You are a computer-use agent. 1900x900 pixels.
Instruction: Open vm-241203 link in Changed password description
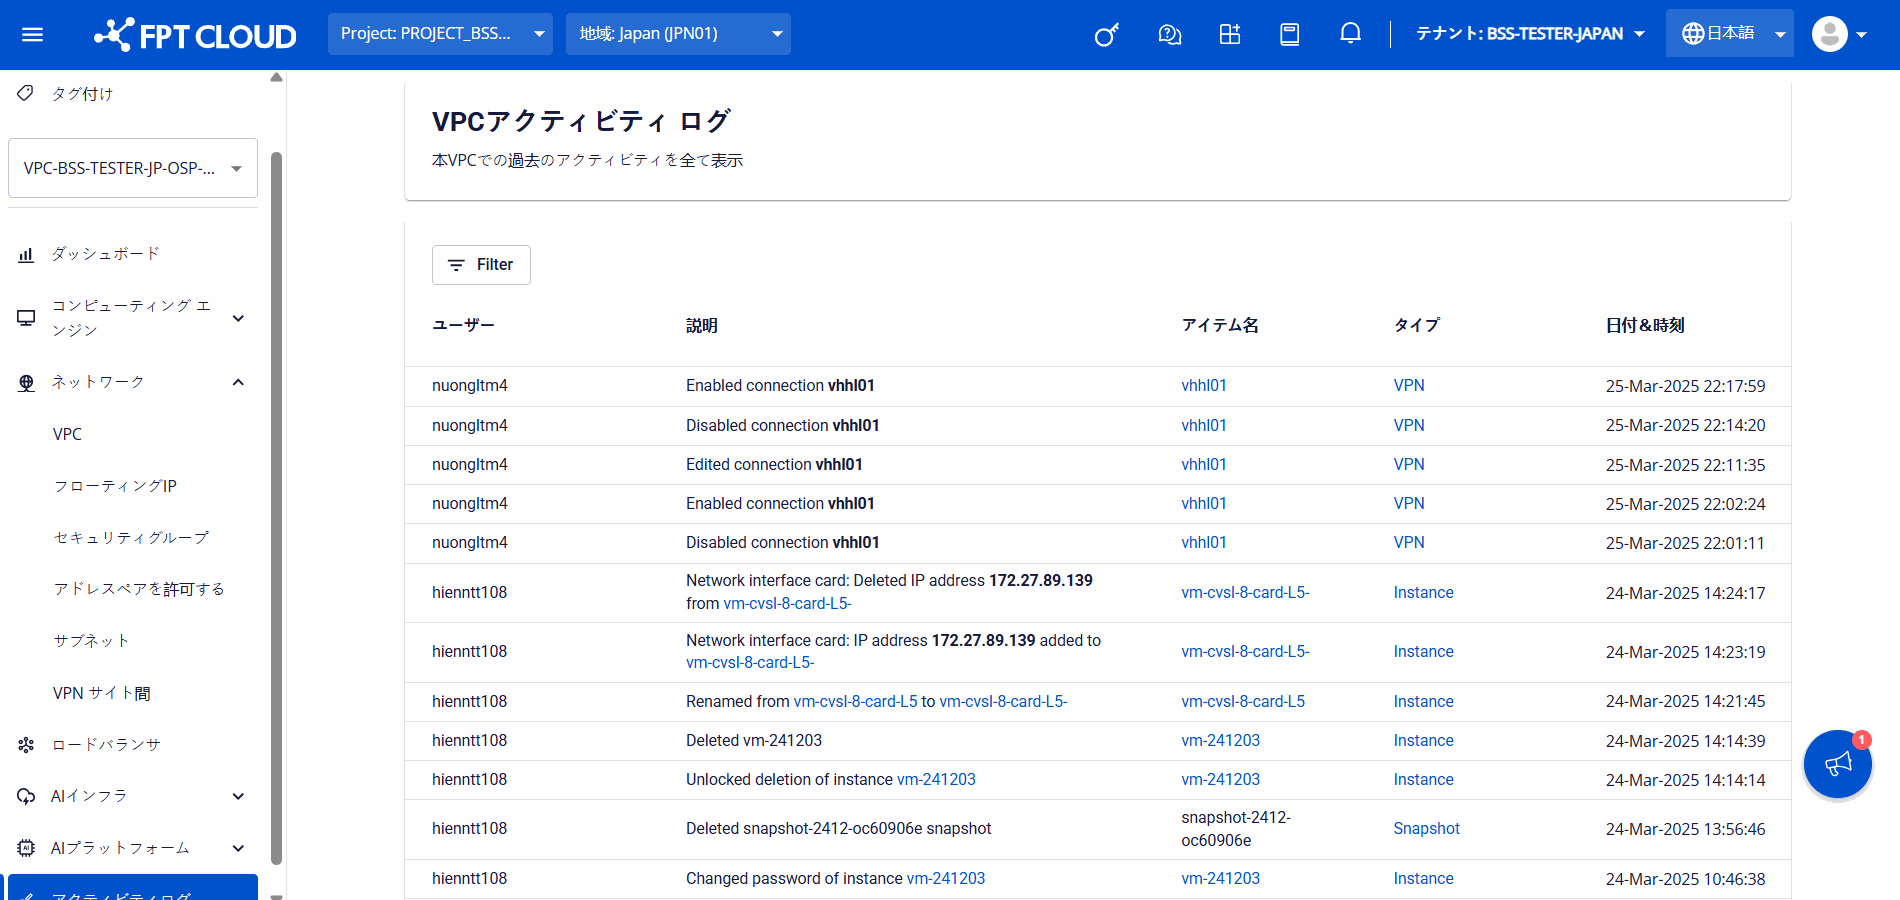946,879
